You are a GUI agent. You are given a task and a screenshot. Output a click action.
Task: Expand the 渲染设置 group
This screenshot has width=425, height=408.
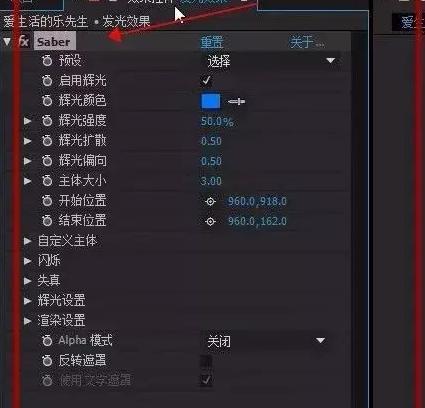tap(27, 321)
